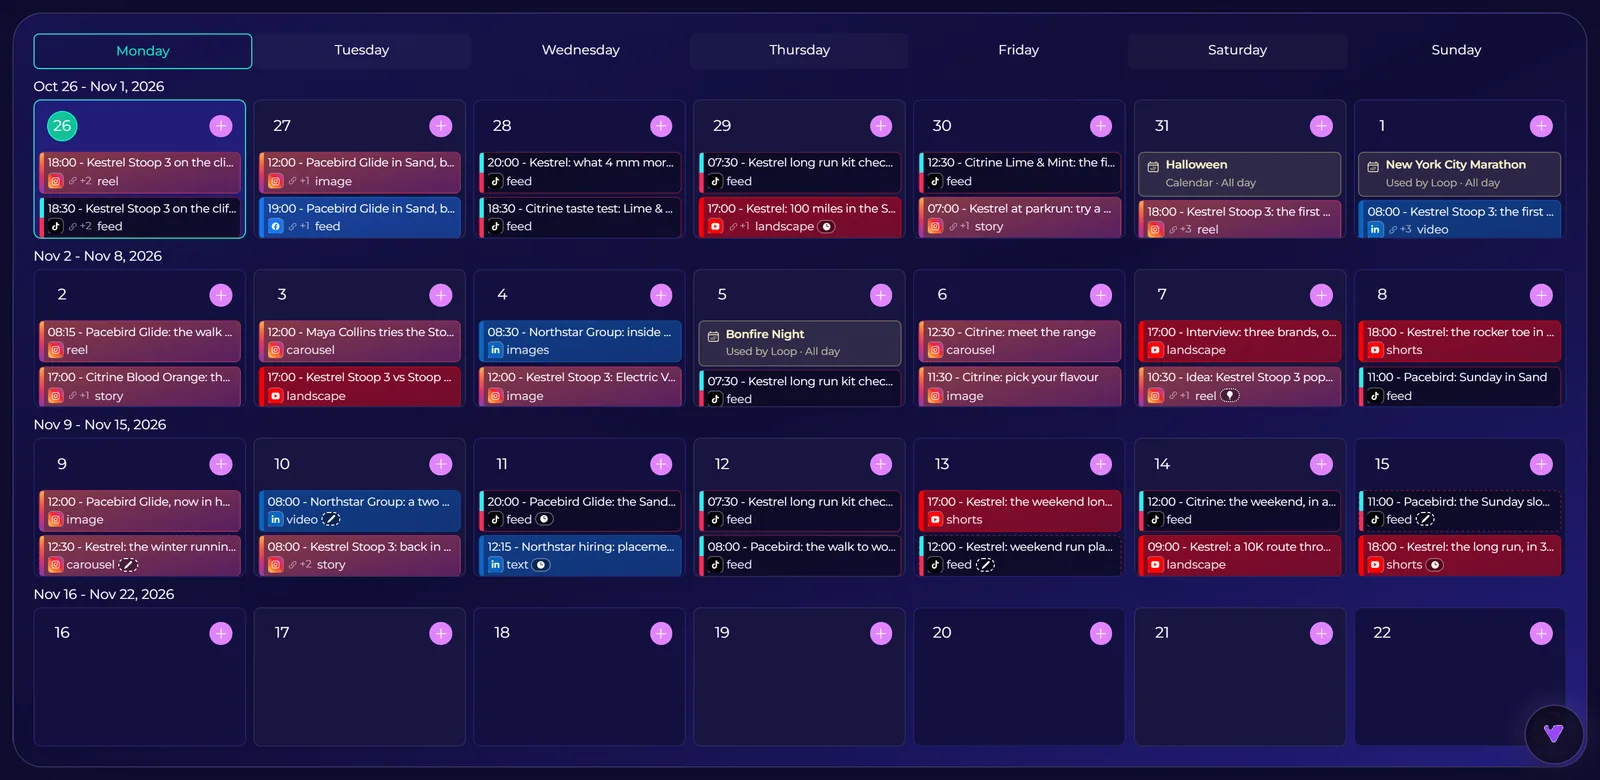Add a post on November 10

pyautogui.click(x=441, y=464)
